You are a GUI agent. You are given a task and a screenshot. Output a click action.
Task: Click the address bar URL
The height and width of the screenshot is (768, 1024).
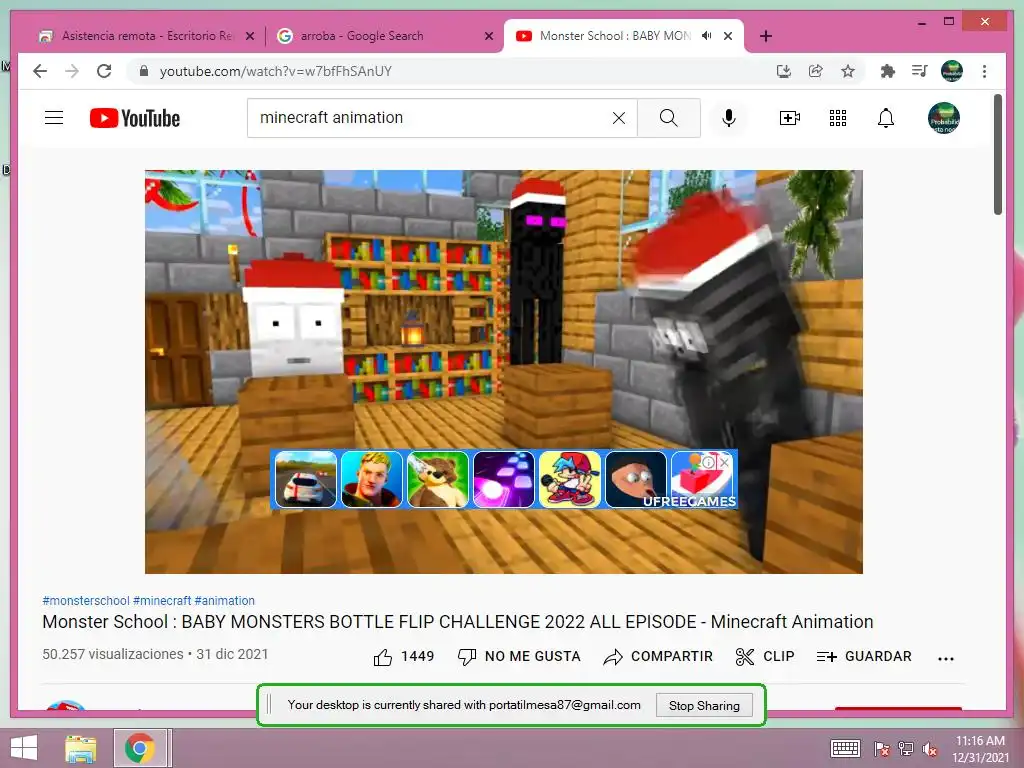276,71
